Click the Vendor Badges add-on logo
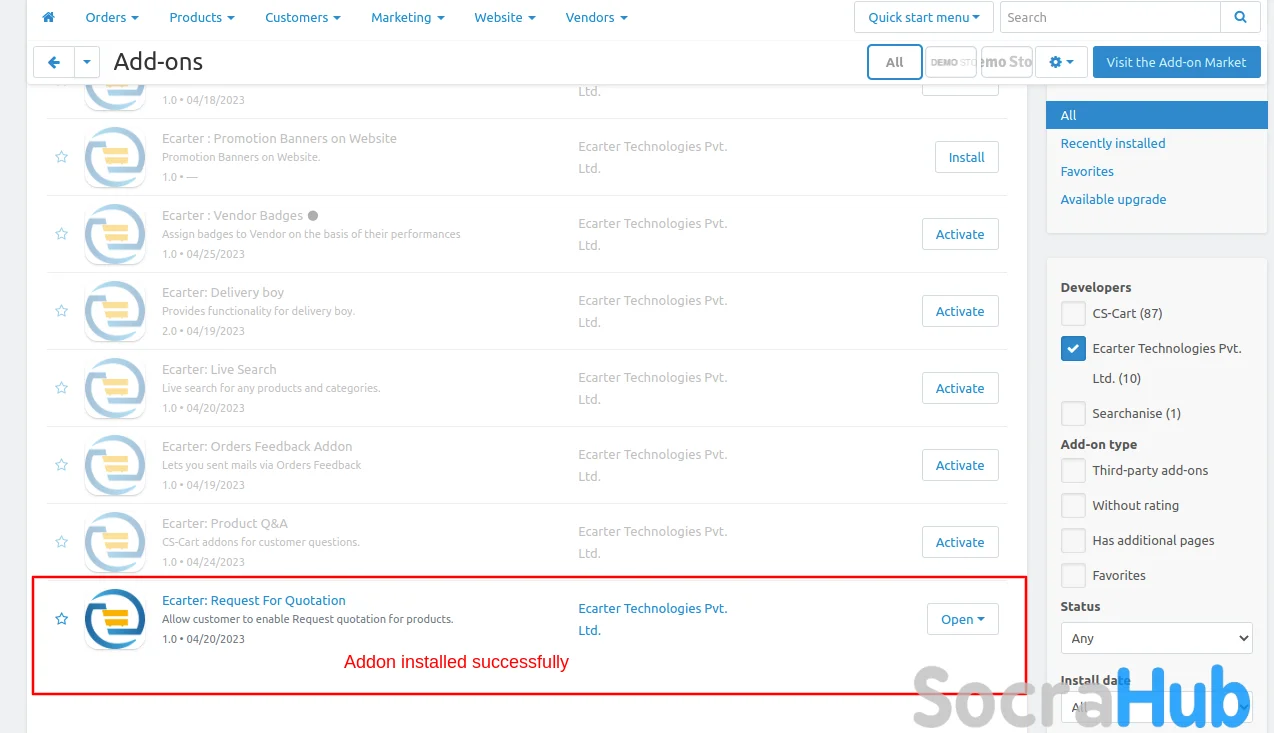Viewport: 1274px width, 733px height. coord(115,234)
